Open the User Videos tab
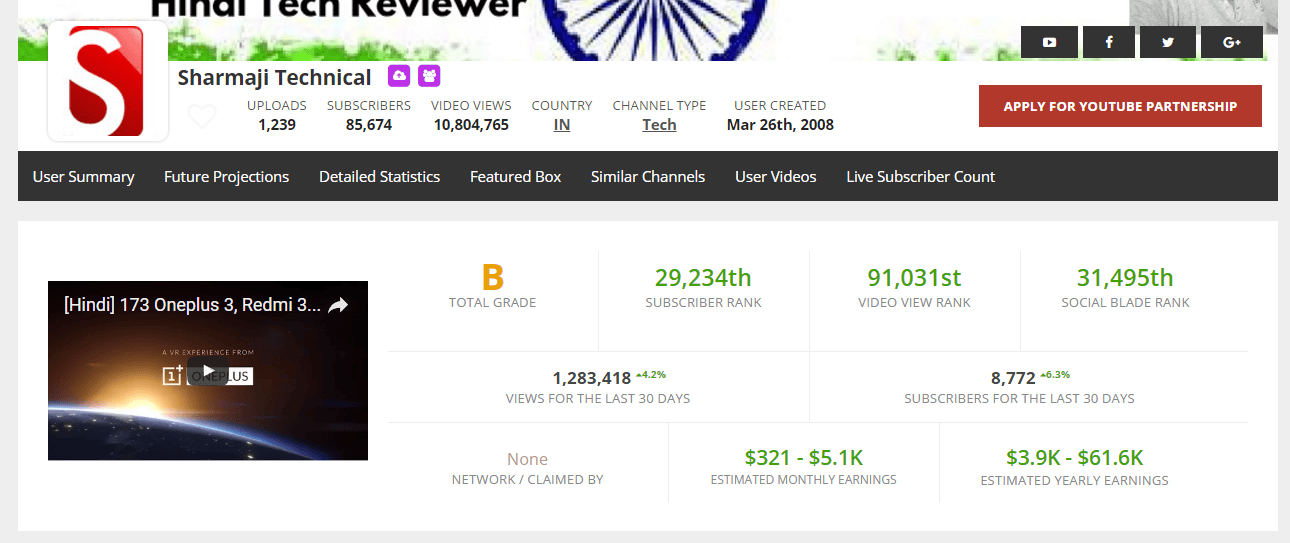 point(775,176)
